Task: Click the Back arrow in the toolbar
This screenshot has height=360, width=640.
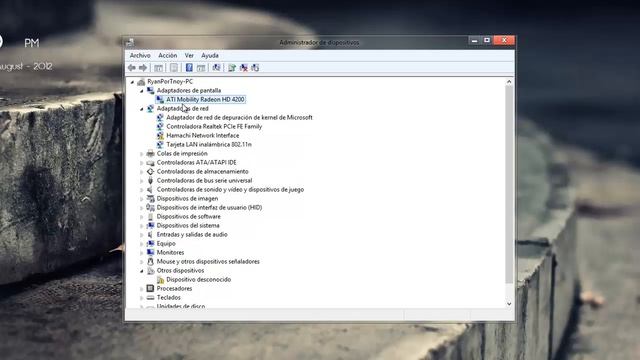Action: 132,68
